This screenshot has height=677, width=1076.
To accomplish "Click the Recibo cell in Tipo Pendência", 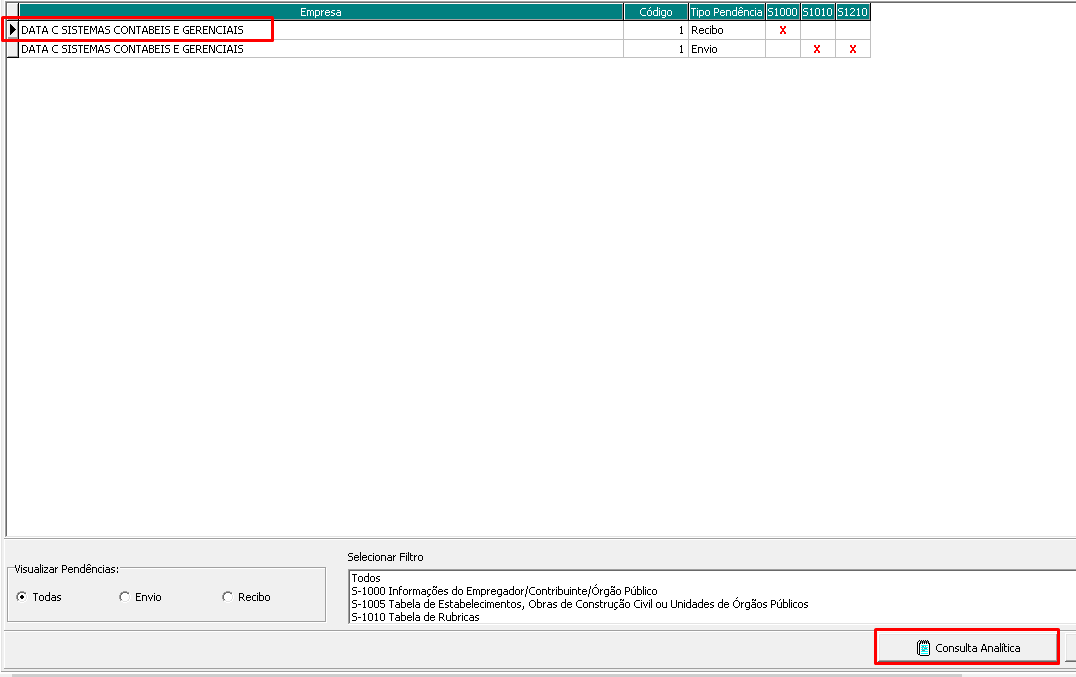I will pos(727,30).
